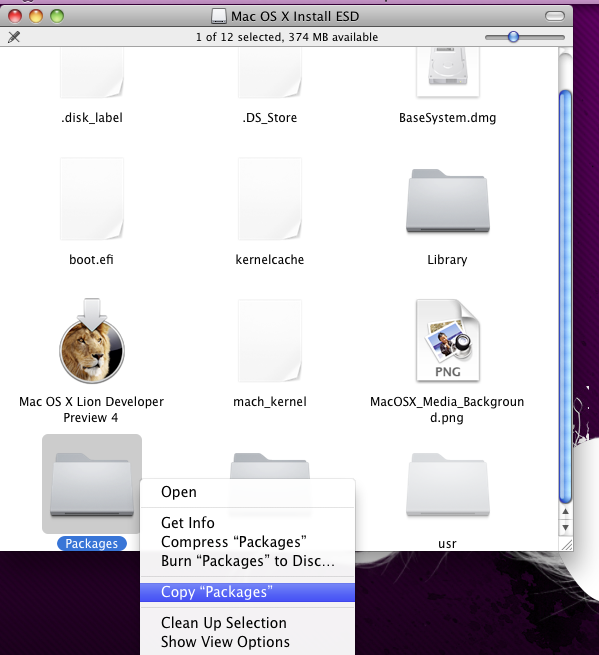Click the icon size slider knob
599x655 pixels.
513,37
